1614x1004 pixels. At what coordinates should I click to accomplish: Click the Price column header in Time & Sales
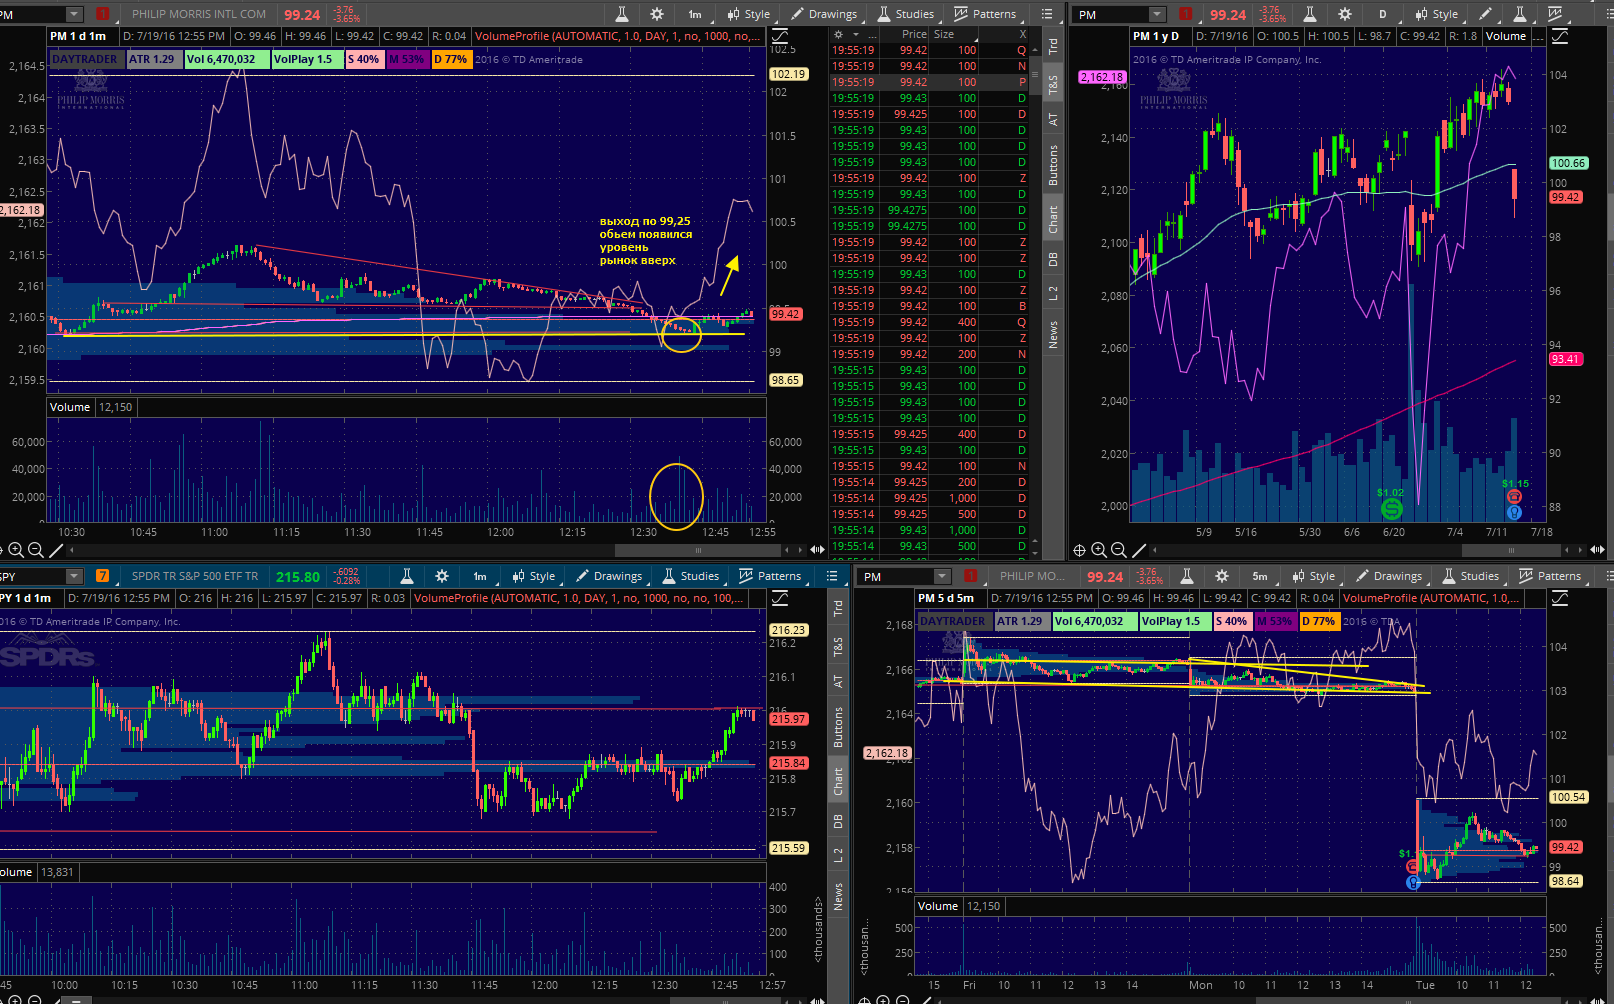[x=914, y=34]
